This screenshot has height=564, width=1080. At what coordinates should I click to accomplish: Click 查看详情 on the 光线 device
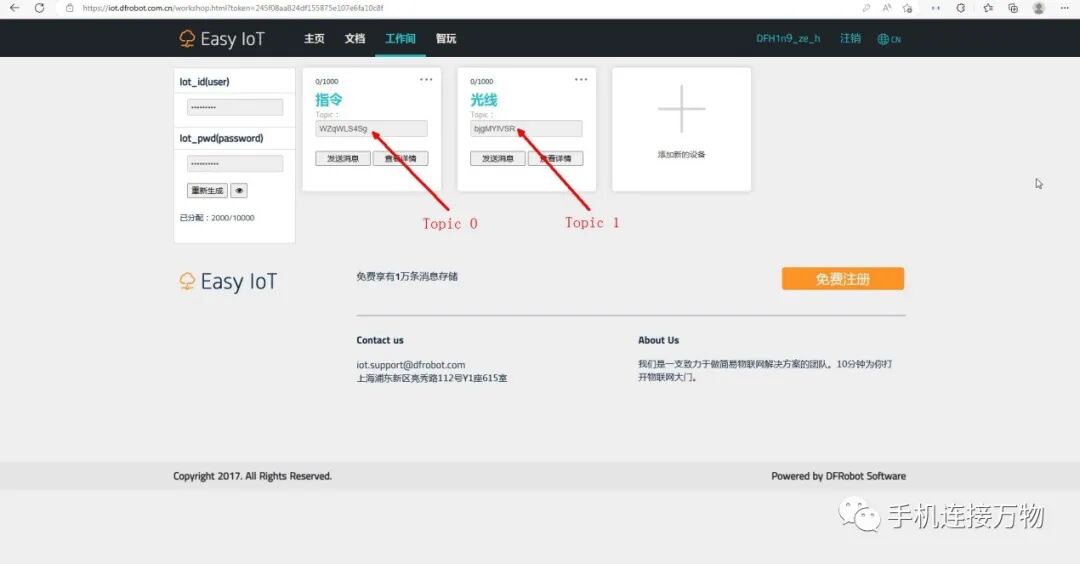[x=556, y=158]
